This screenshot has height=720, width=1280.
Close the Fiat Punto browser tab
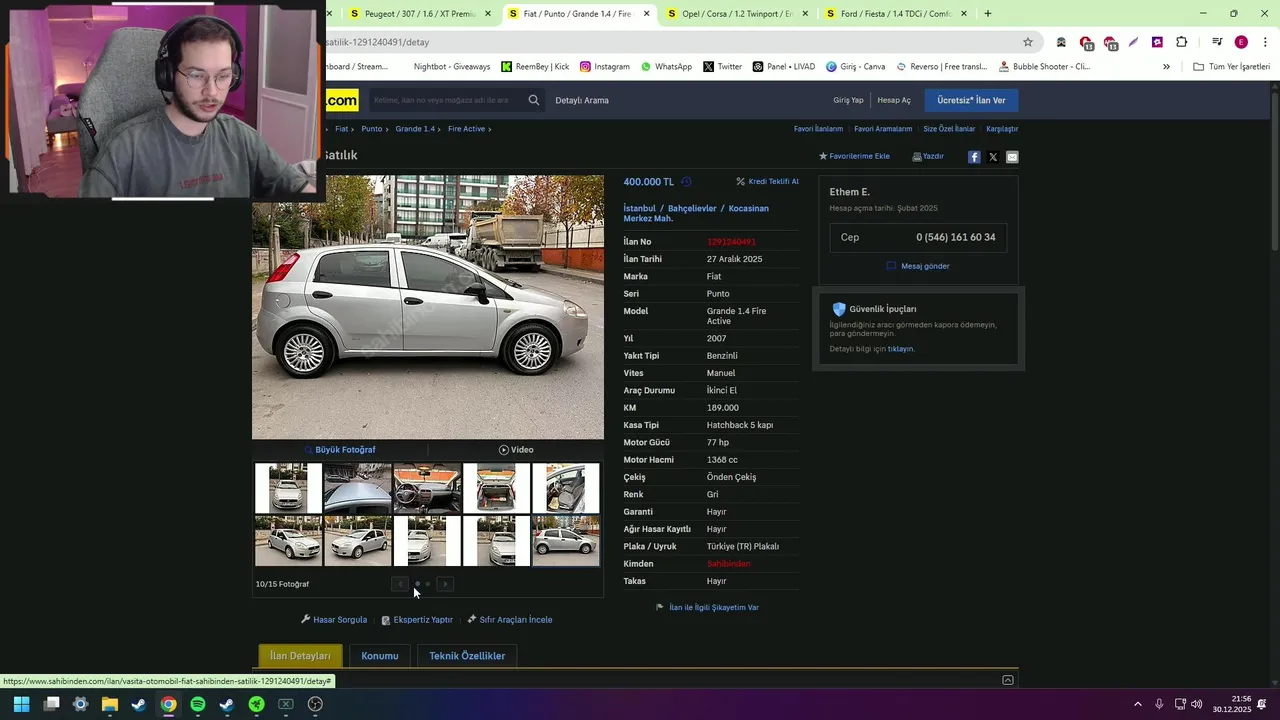[647, 14]
